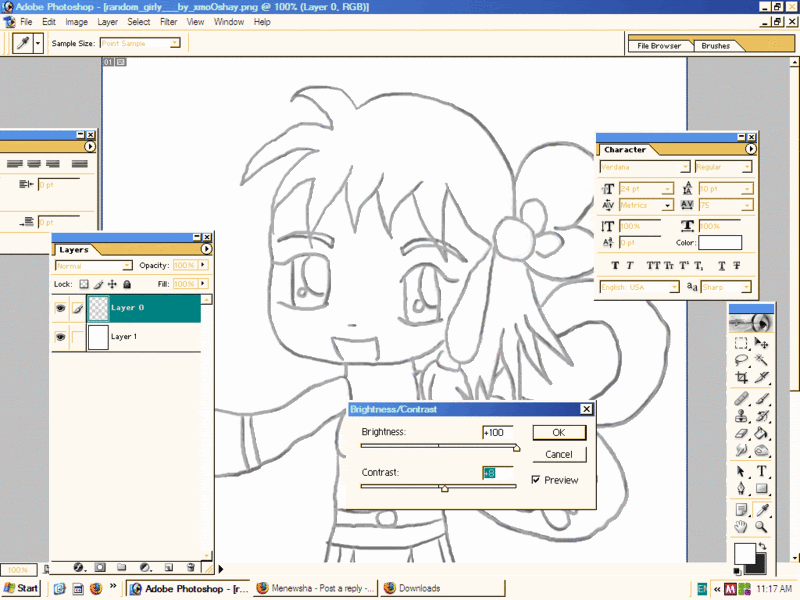Open the 24 pt font size dropdown
800x600 pixels.
tap(667, 189)
